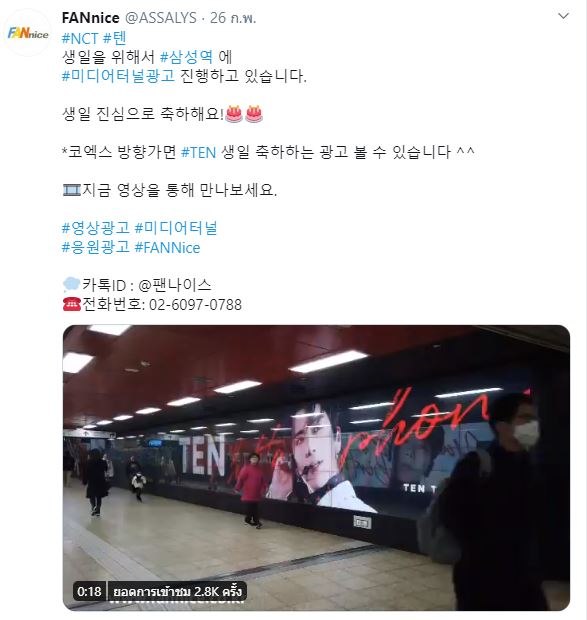Open the FANnice profile avatar

click(28, 33)
